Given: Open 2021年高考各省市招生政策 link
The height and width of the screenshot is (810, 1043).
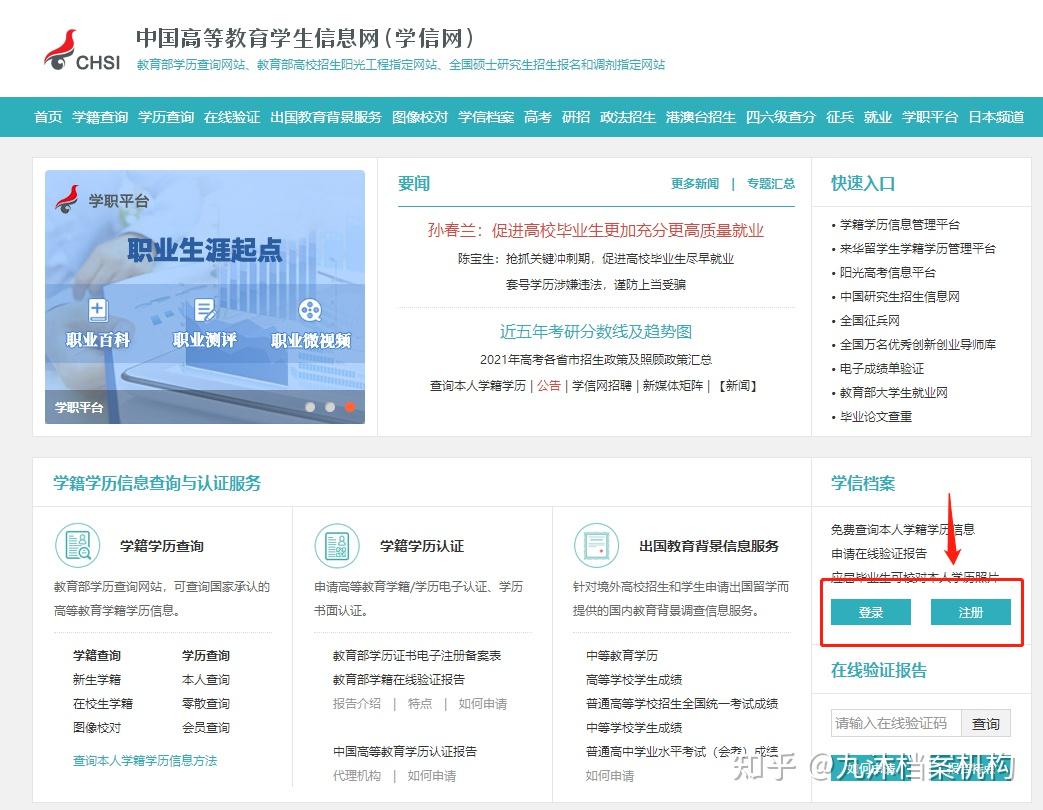Looking at the screenshot, I should pos(596,360).
